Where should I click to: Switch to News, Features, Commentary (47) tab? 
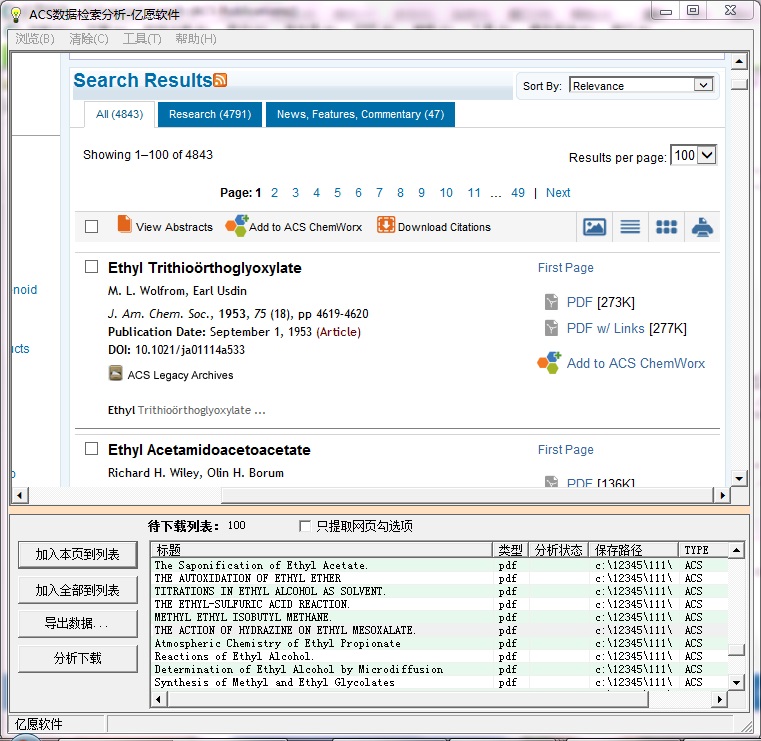coord(360,115)
